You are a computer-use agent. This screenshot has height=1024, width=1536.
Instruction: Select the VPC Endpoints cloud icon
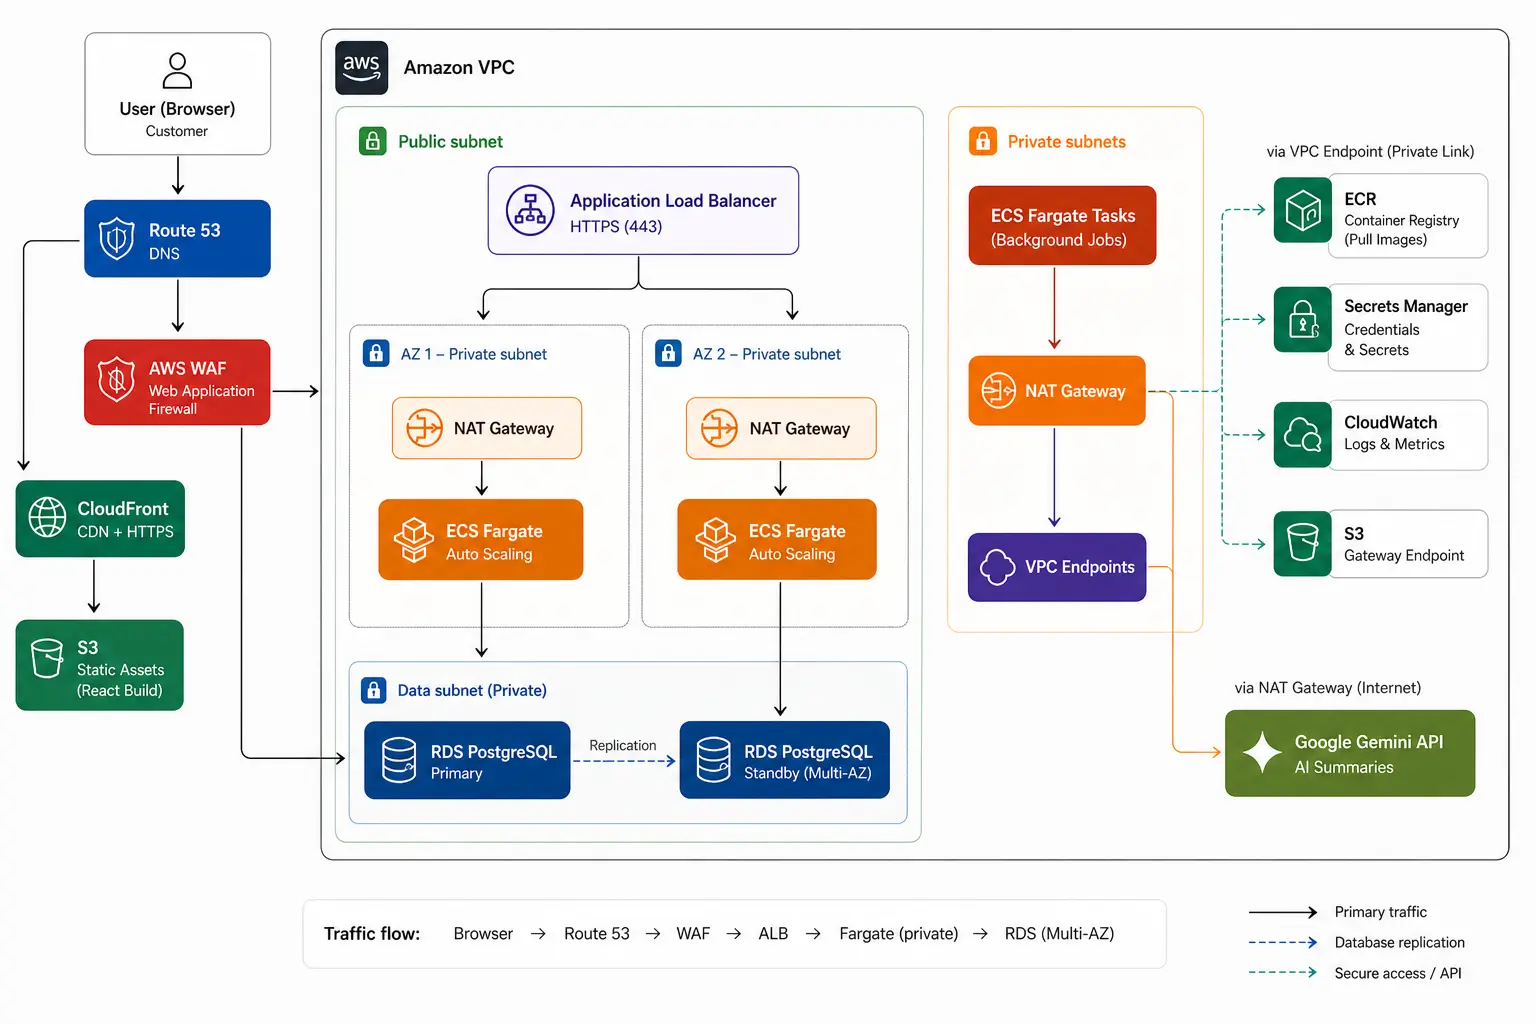click(x=997, y=567)
